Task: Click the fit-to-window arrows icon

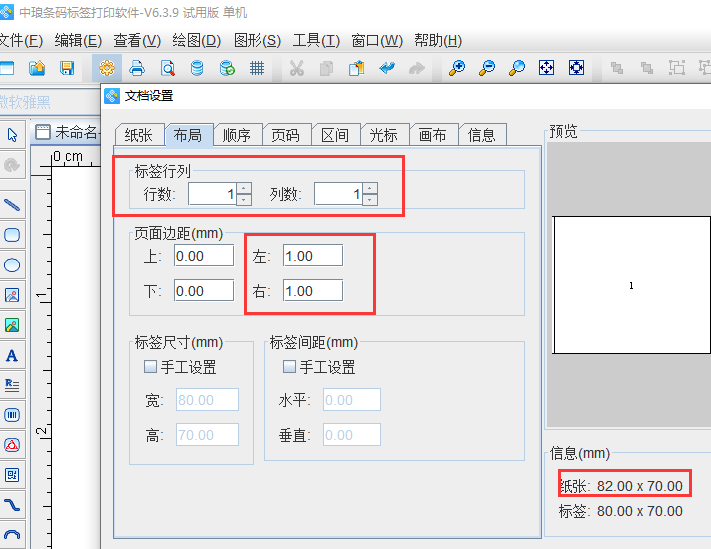Action: (x=546, y=68)
